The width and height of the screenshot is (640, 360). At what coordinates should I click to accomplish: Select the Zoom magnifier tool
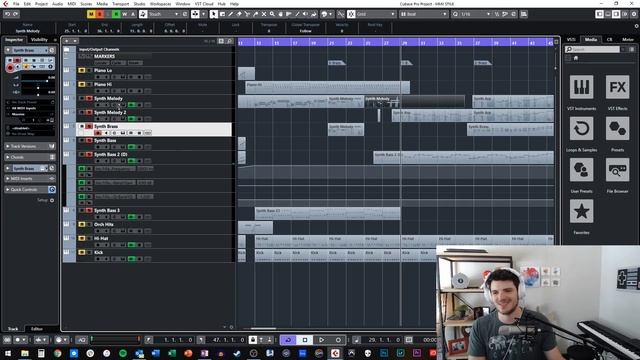click(272, 14)
